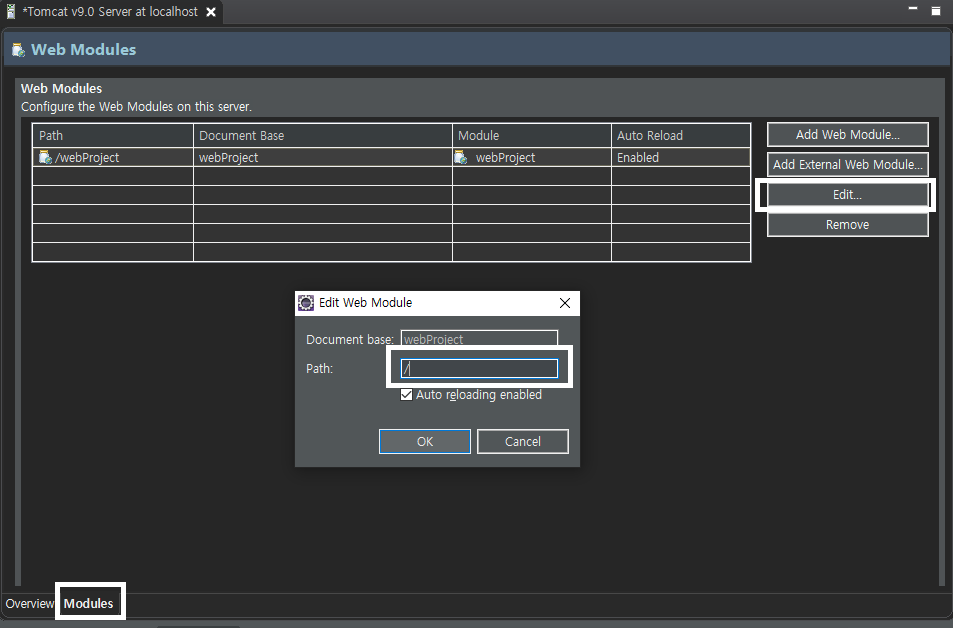Close the Tomcat v9.0 Server editor tab
The image size is (953, 628).
pyautogui.click(x=211, y=12)
